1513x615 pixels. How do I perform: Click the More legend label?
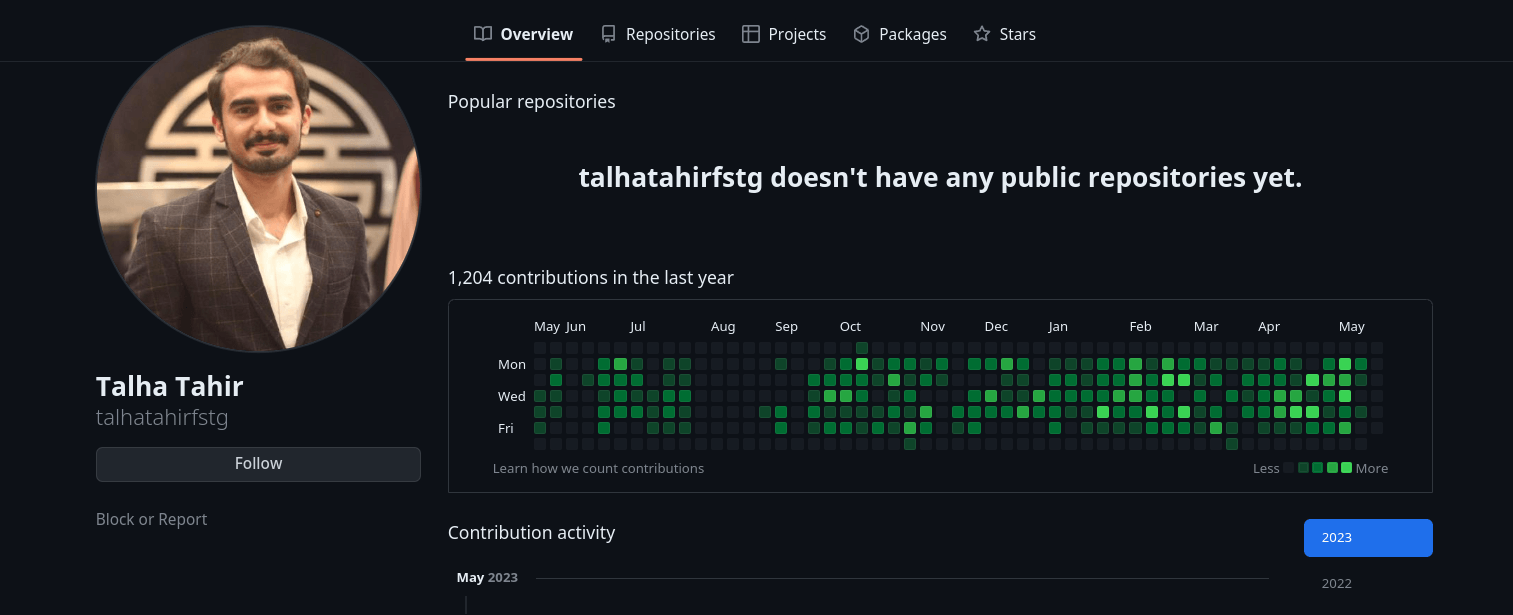[x=1372, y=469]
